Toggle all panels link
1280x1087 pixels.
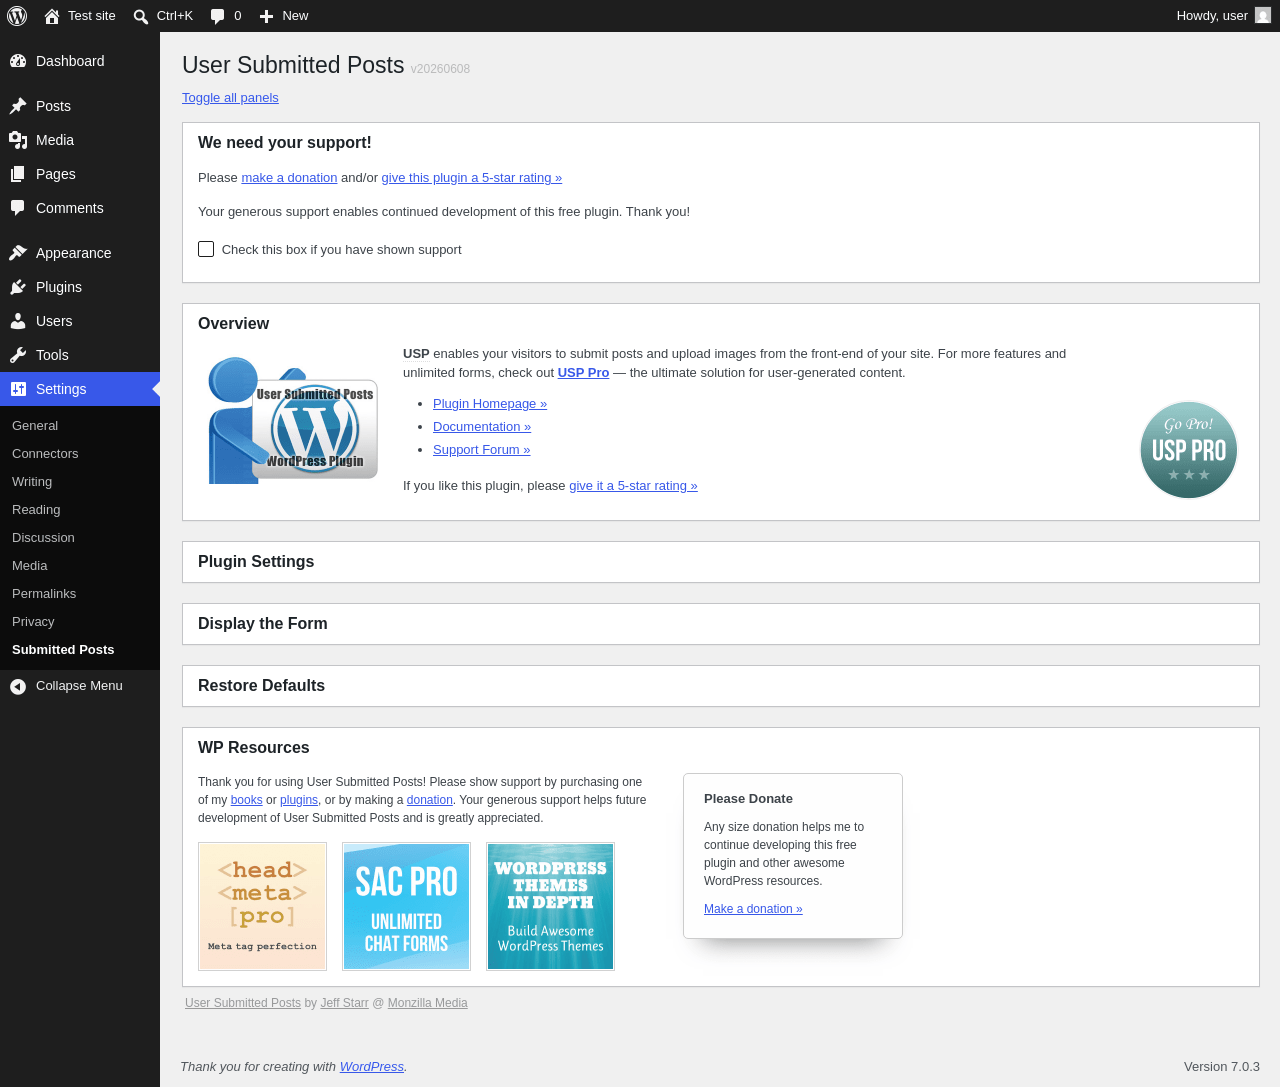(x=230, y=97)
